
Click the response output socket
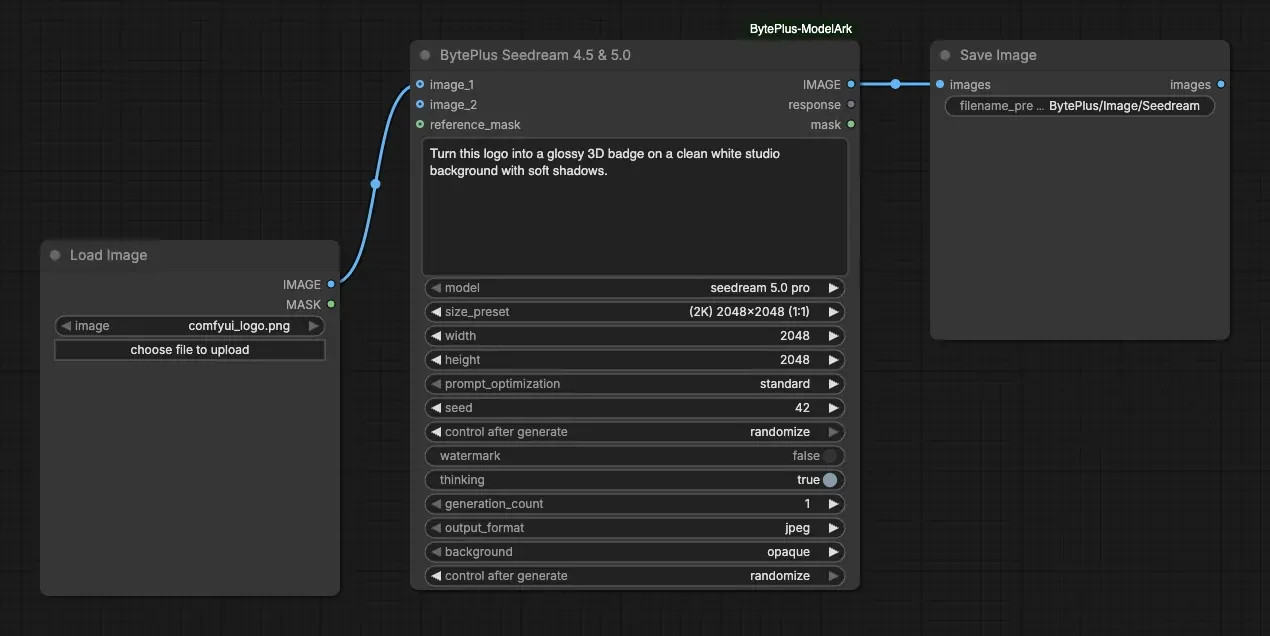click(x=851, y=104)
